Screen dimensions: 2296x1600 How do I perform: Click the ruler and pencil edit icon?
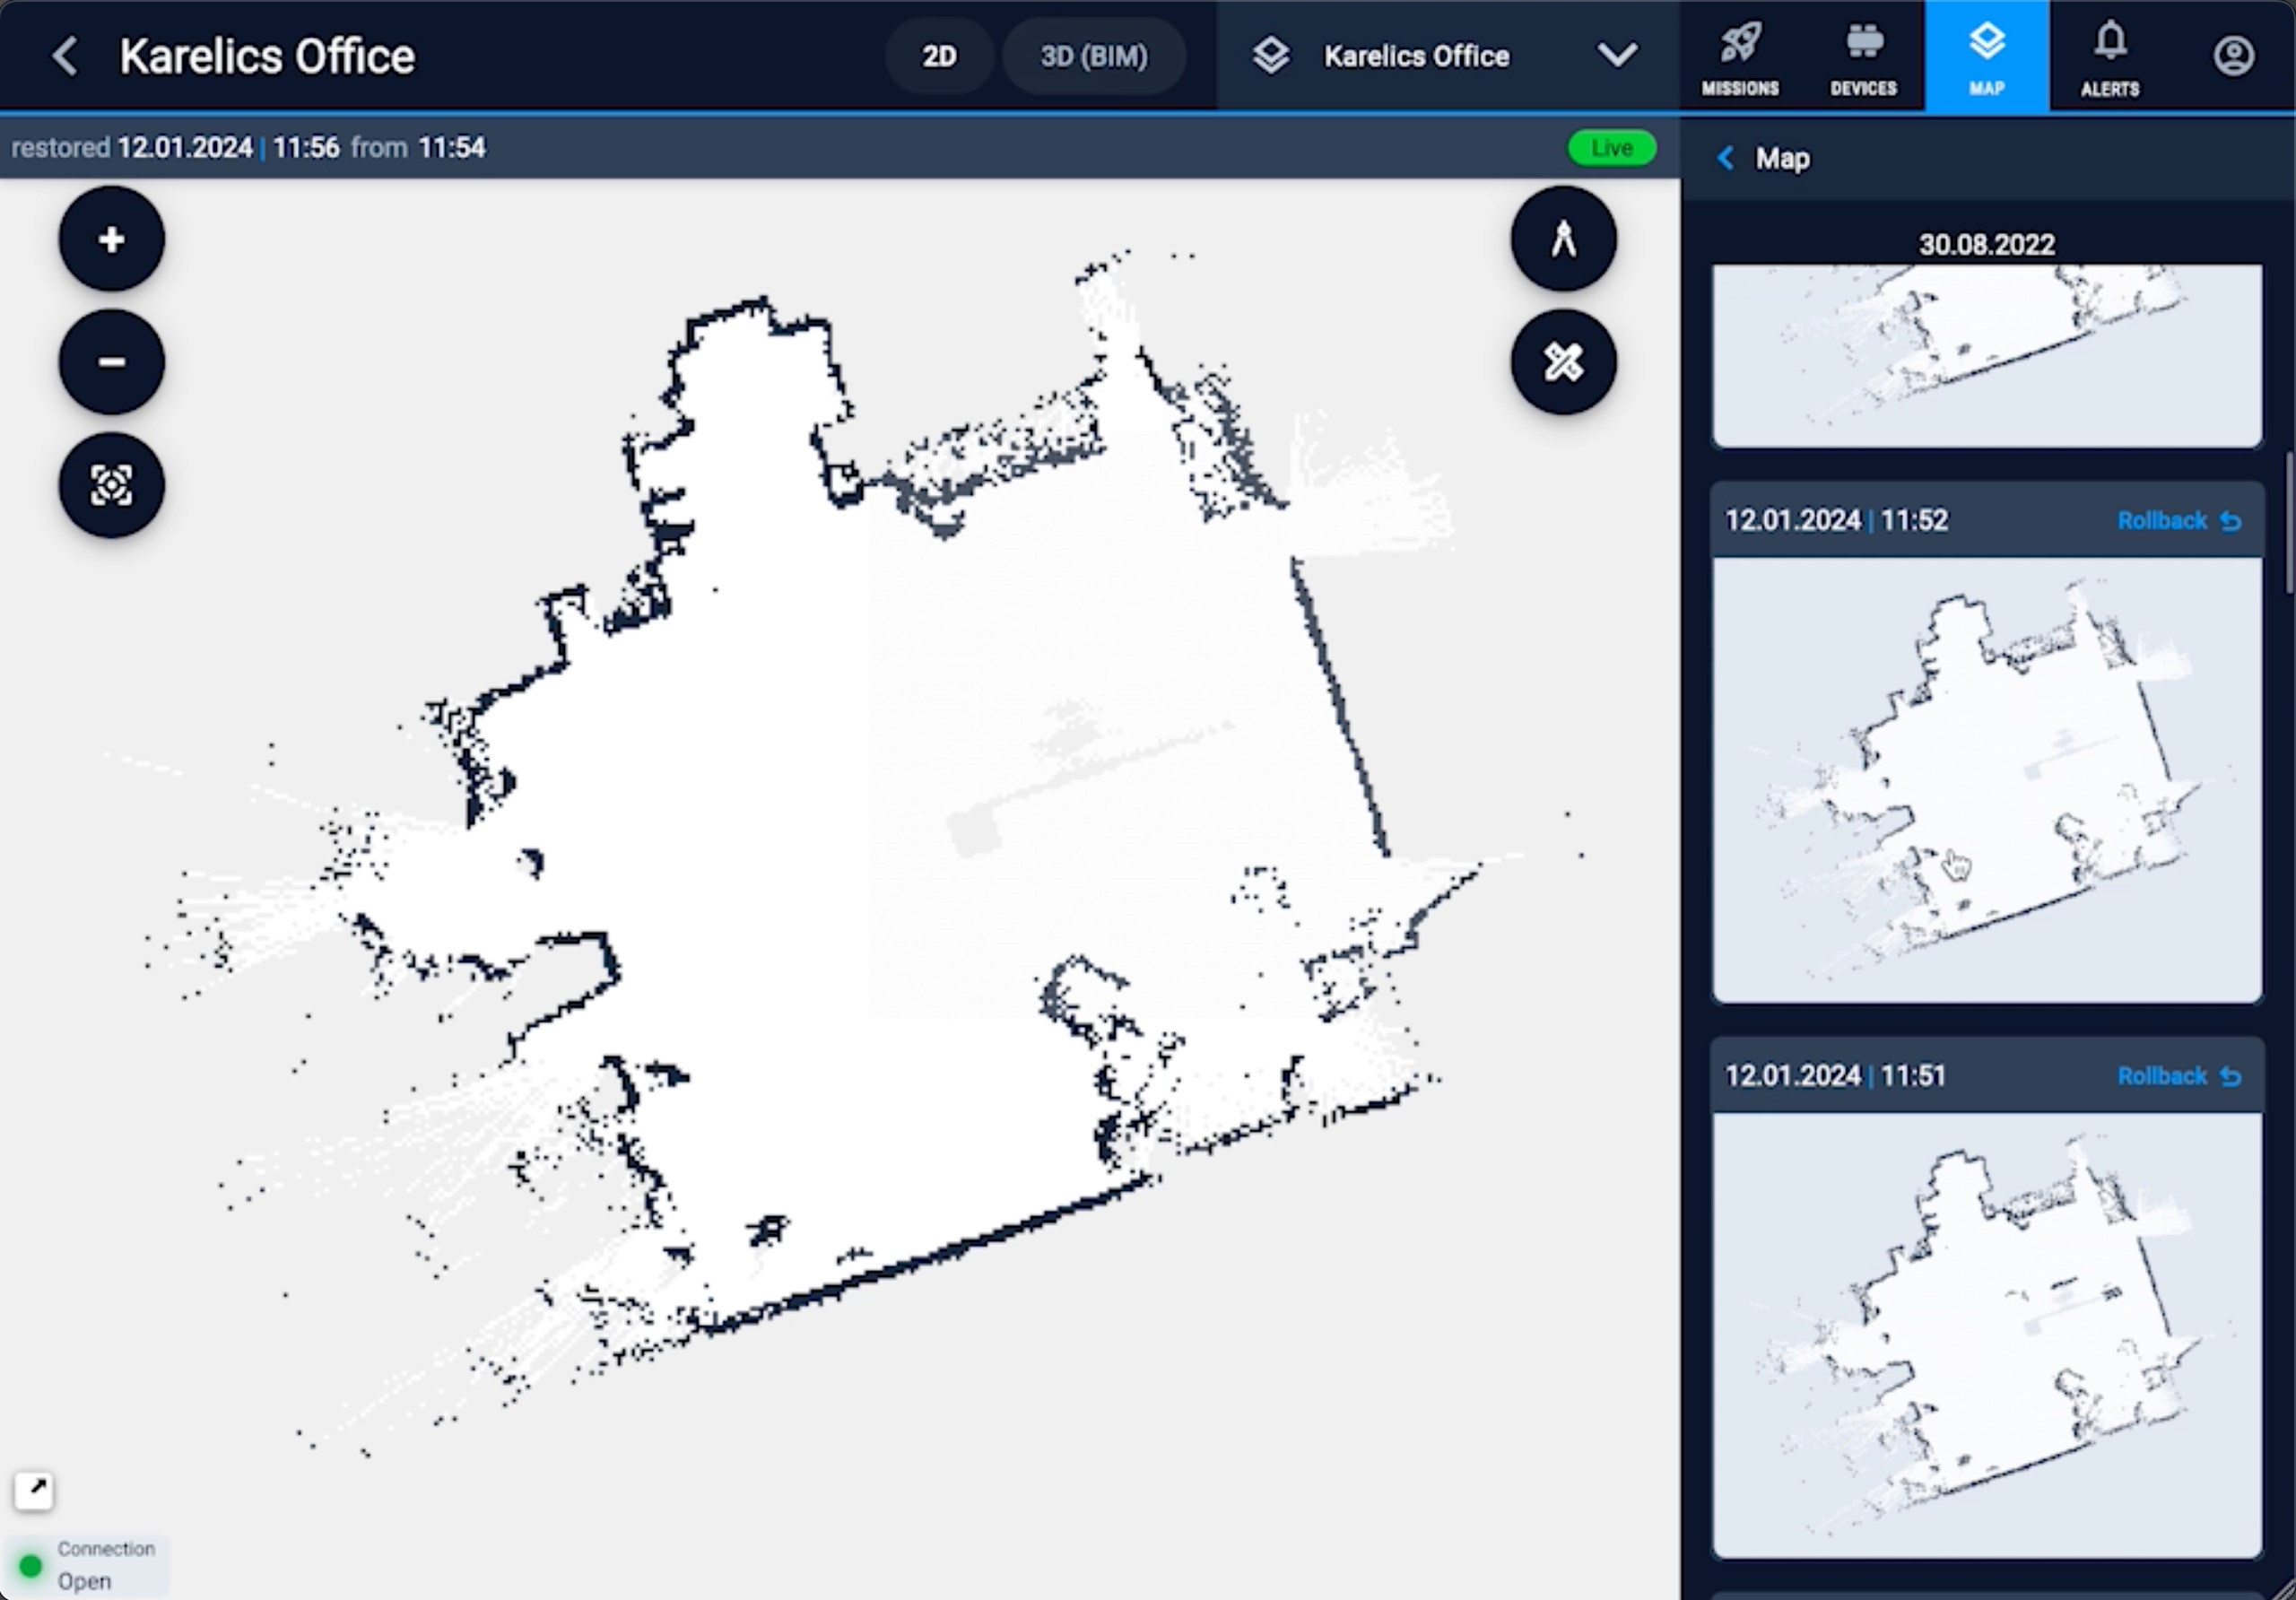(x=1563, y=362)
